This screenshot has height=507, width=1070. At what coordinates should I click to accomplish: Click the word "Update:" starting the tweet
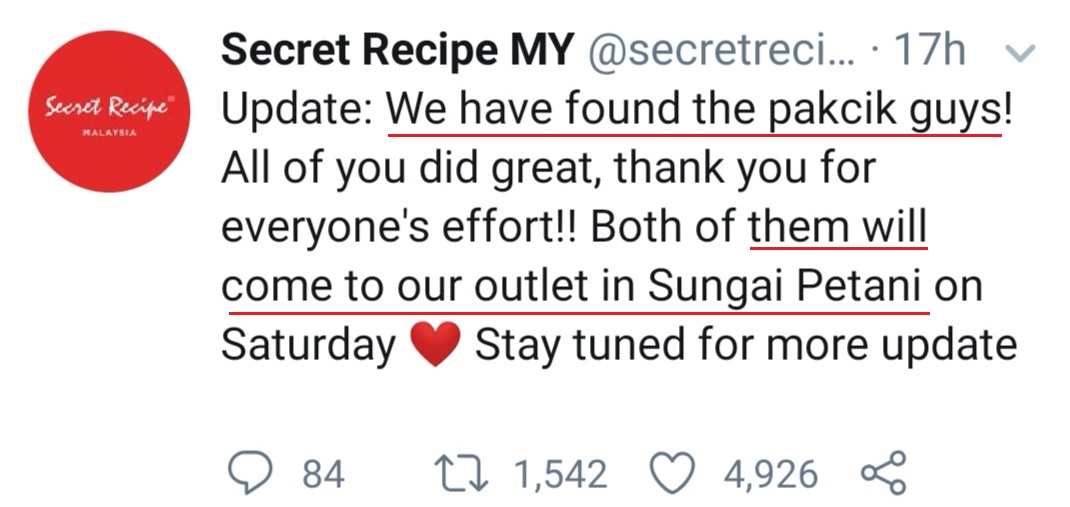click(297, 111)
